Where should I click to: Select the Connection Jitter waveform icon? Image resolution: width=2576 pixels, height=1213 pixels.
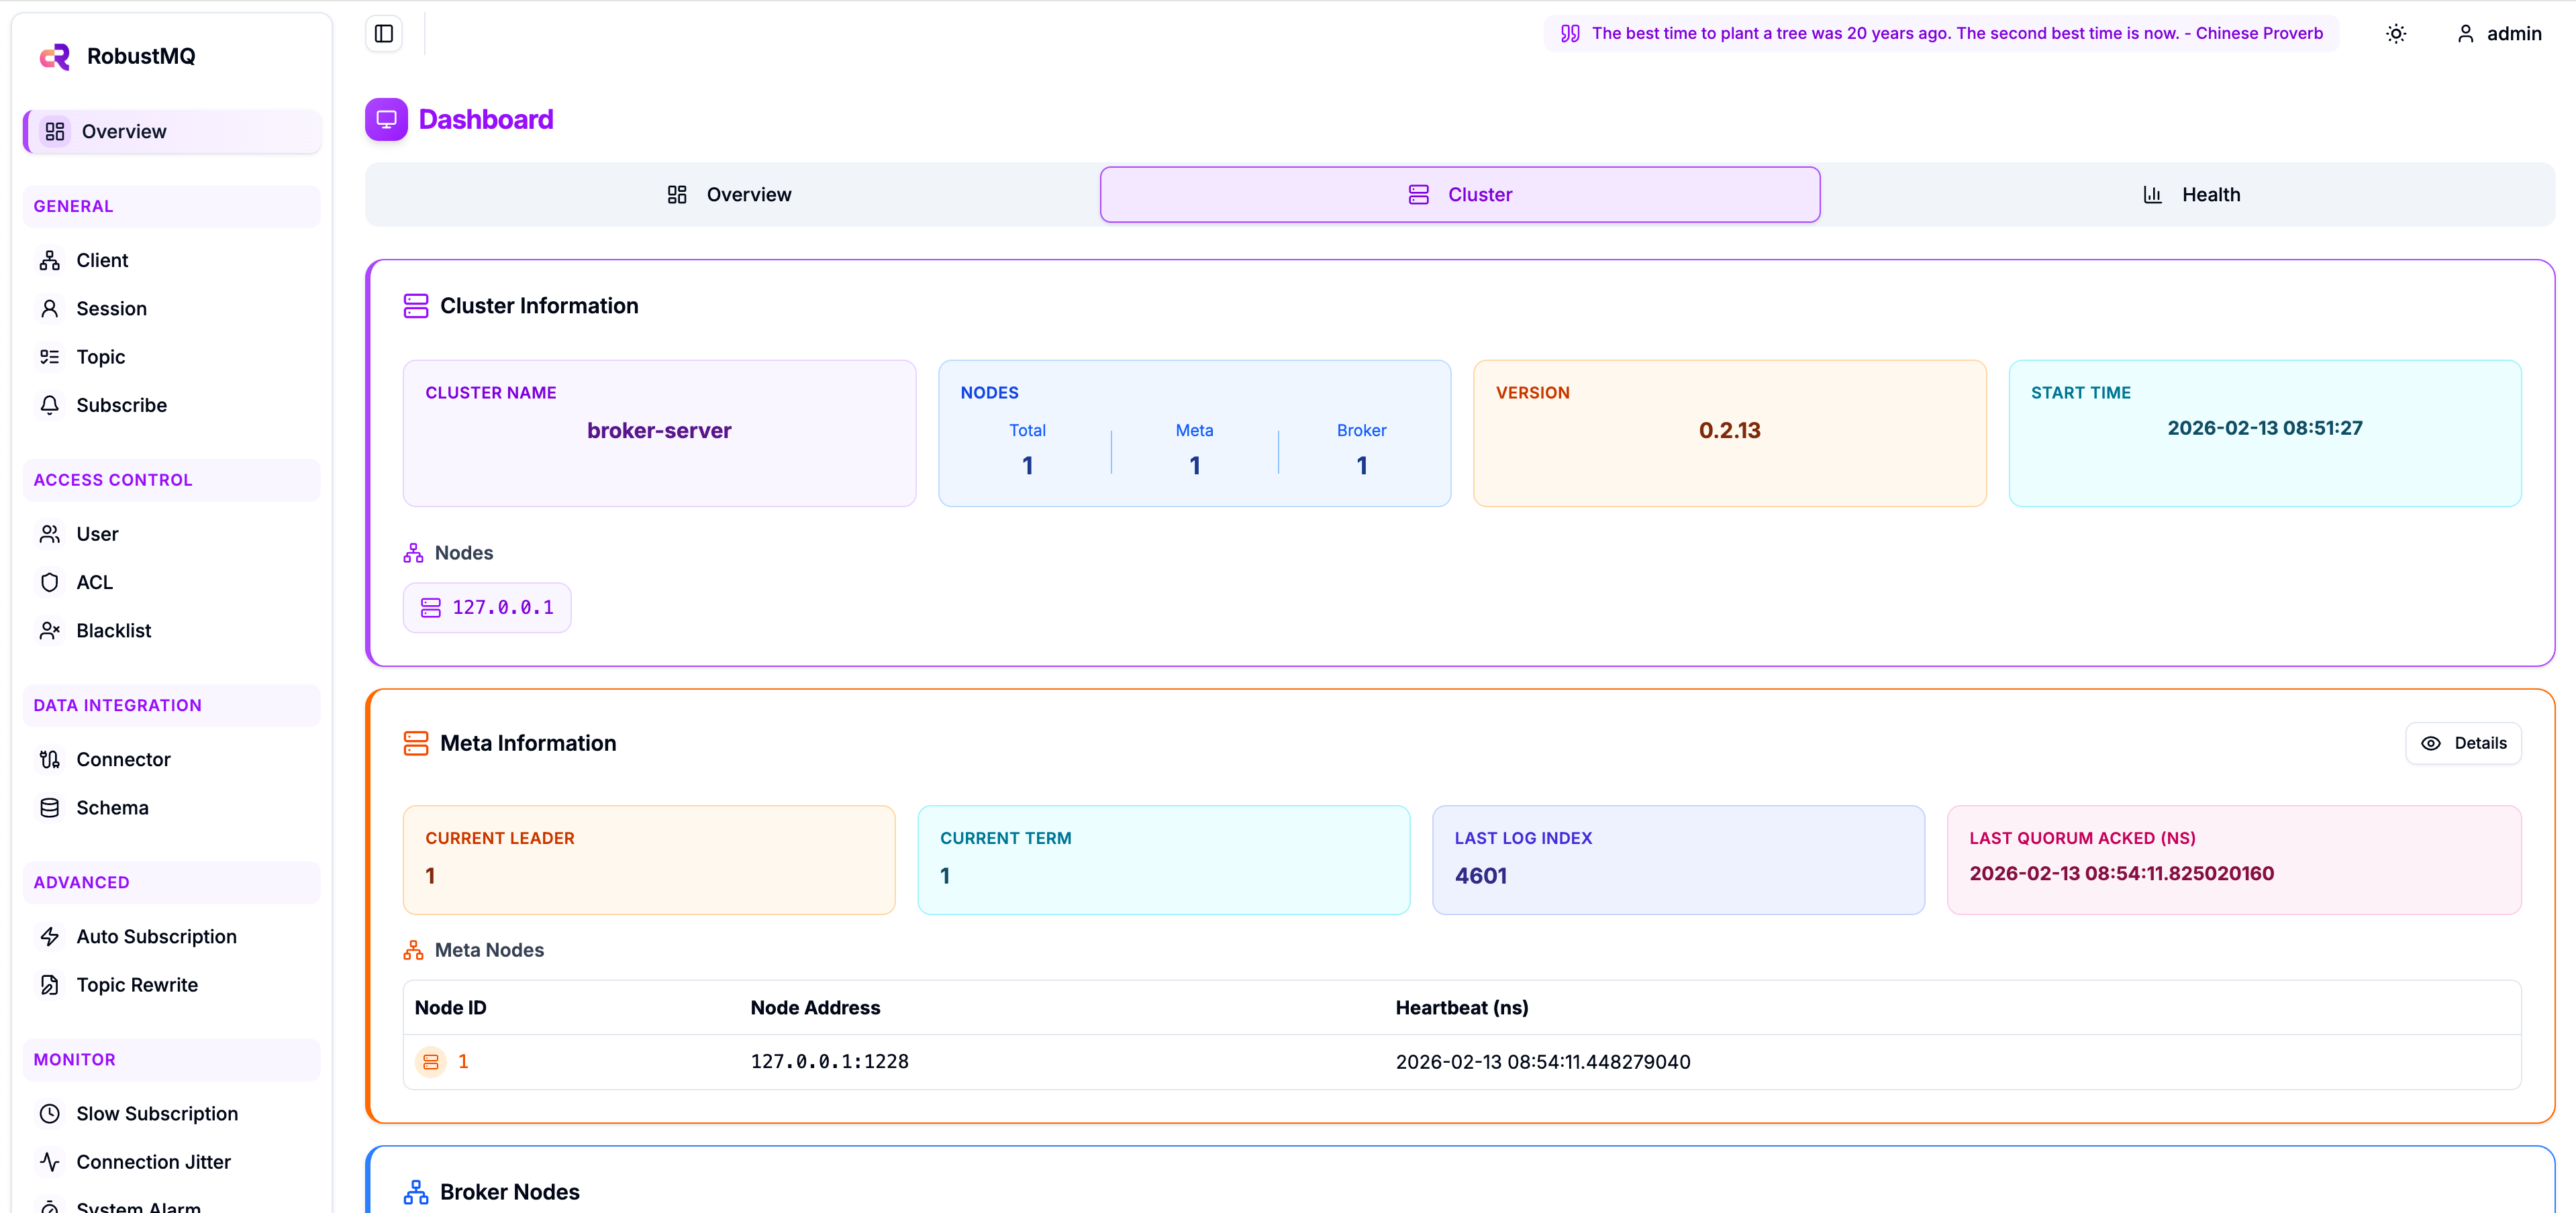tap(51, 1161)
